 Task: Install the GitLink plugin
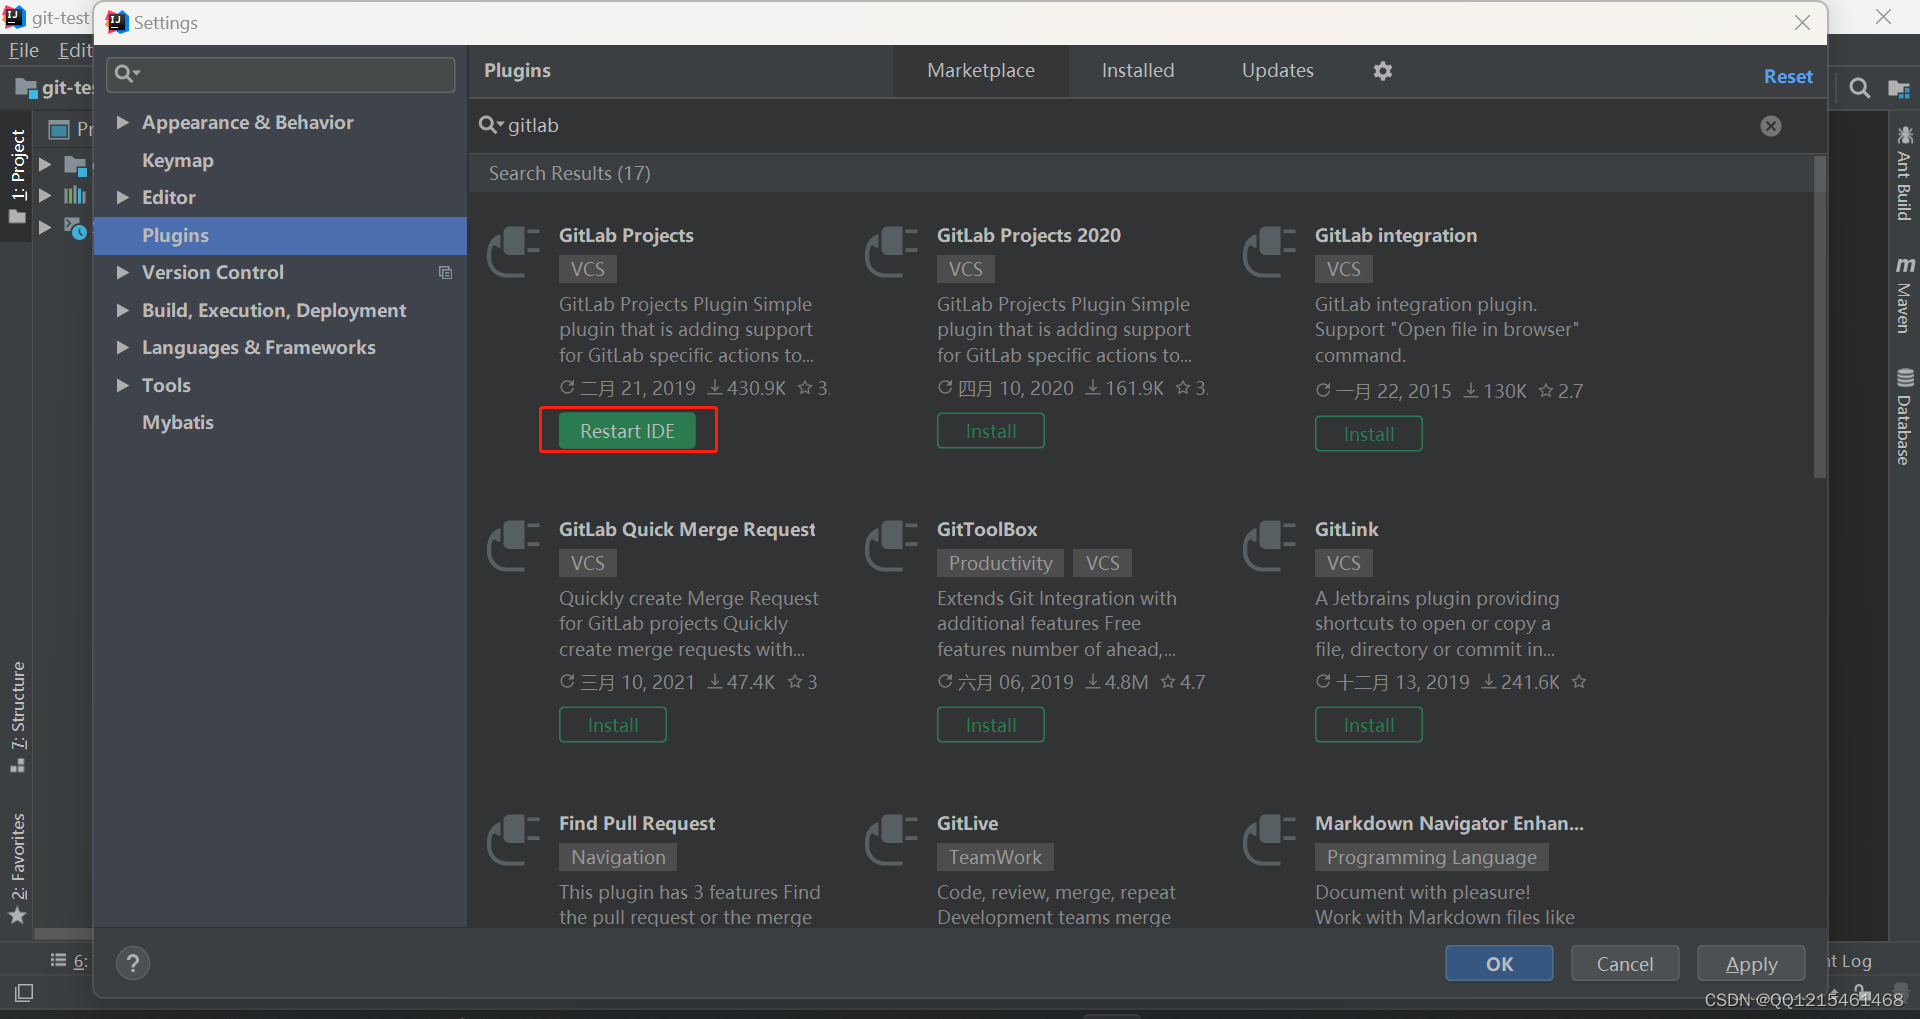[x=1369, y=725]
